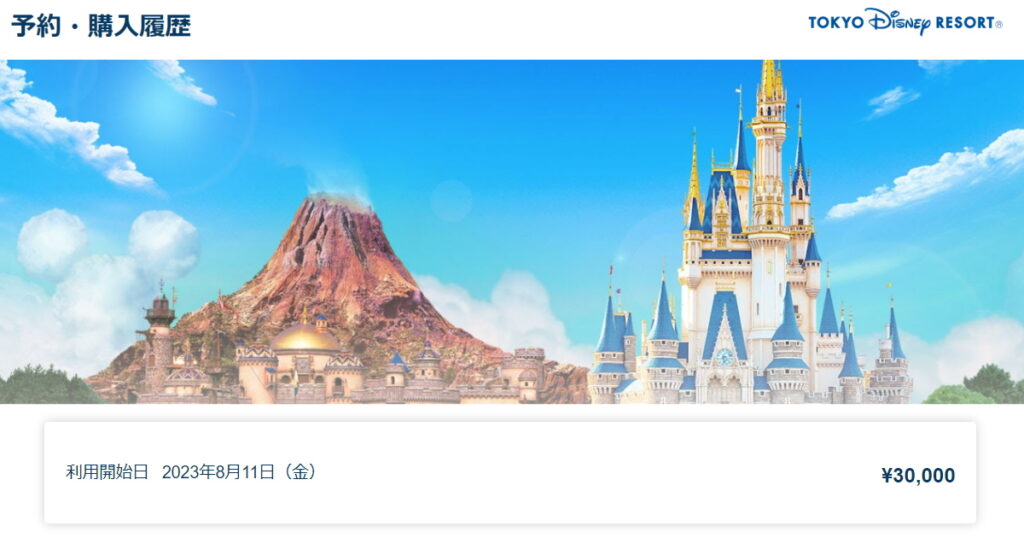Click the Tokyo Disney Resort logo

click(x=905, y=22)
